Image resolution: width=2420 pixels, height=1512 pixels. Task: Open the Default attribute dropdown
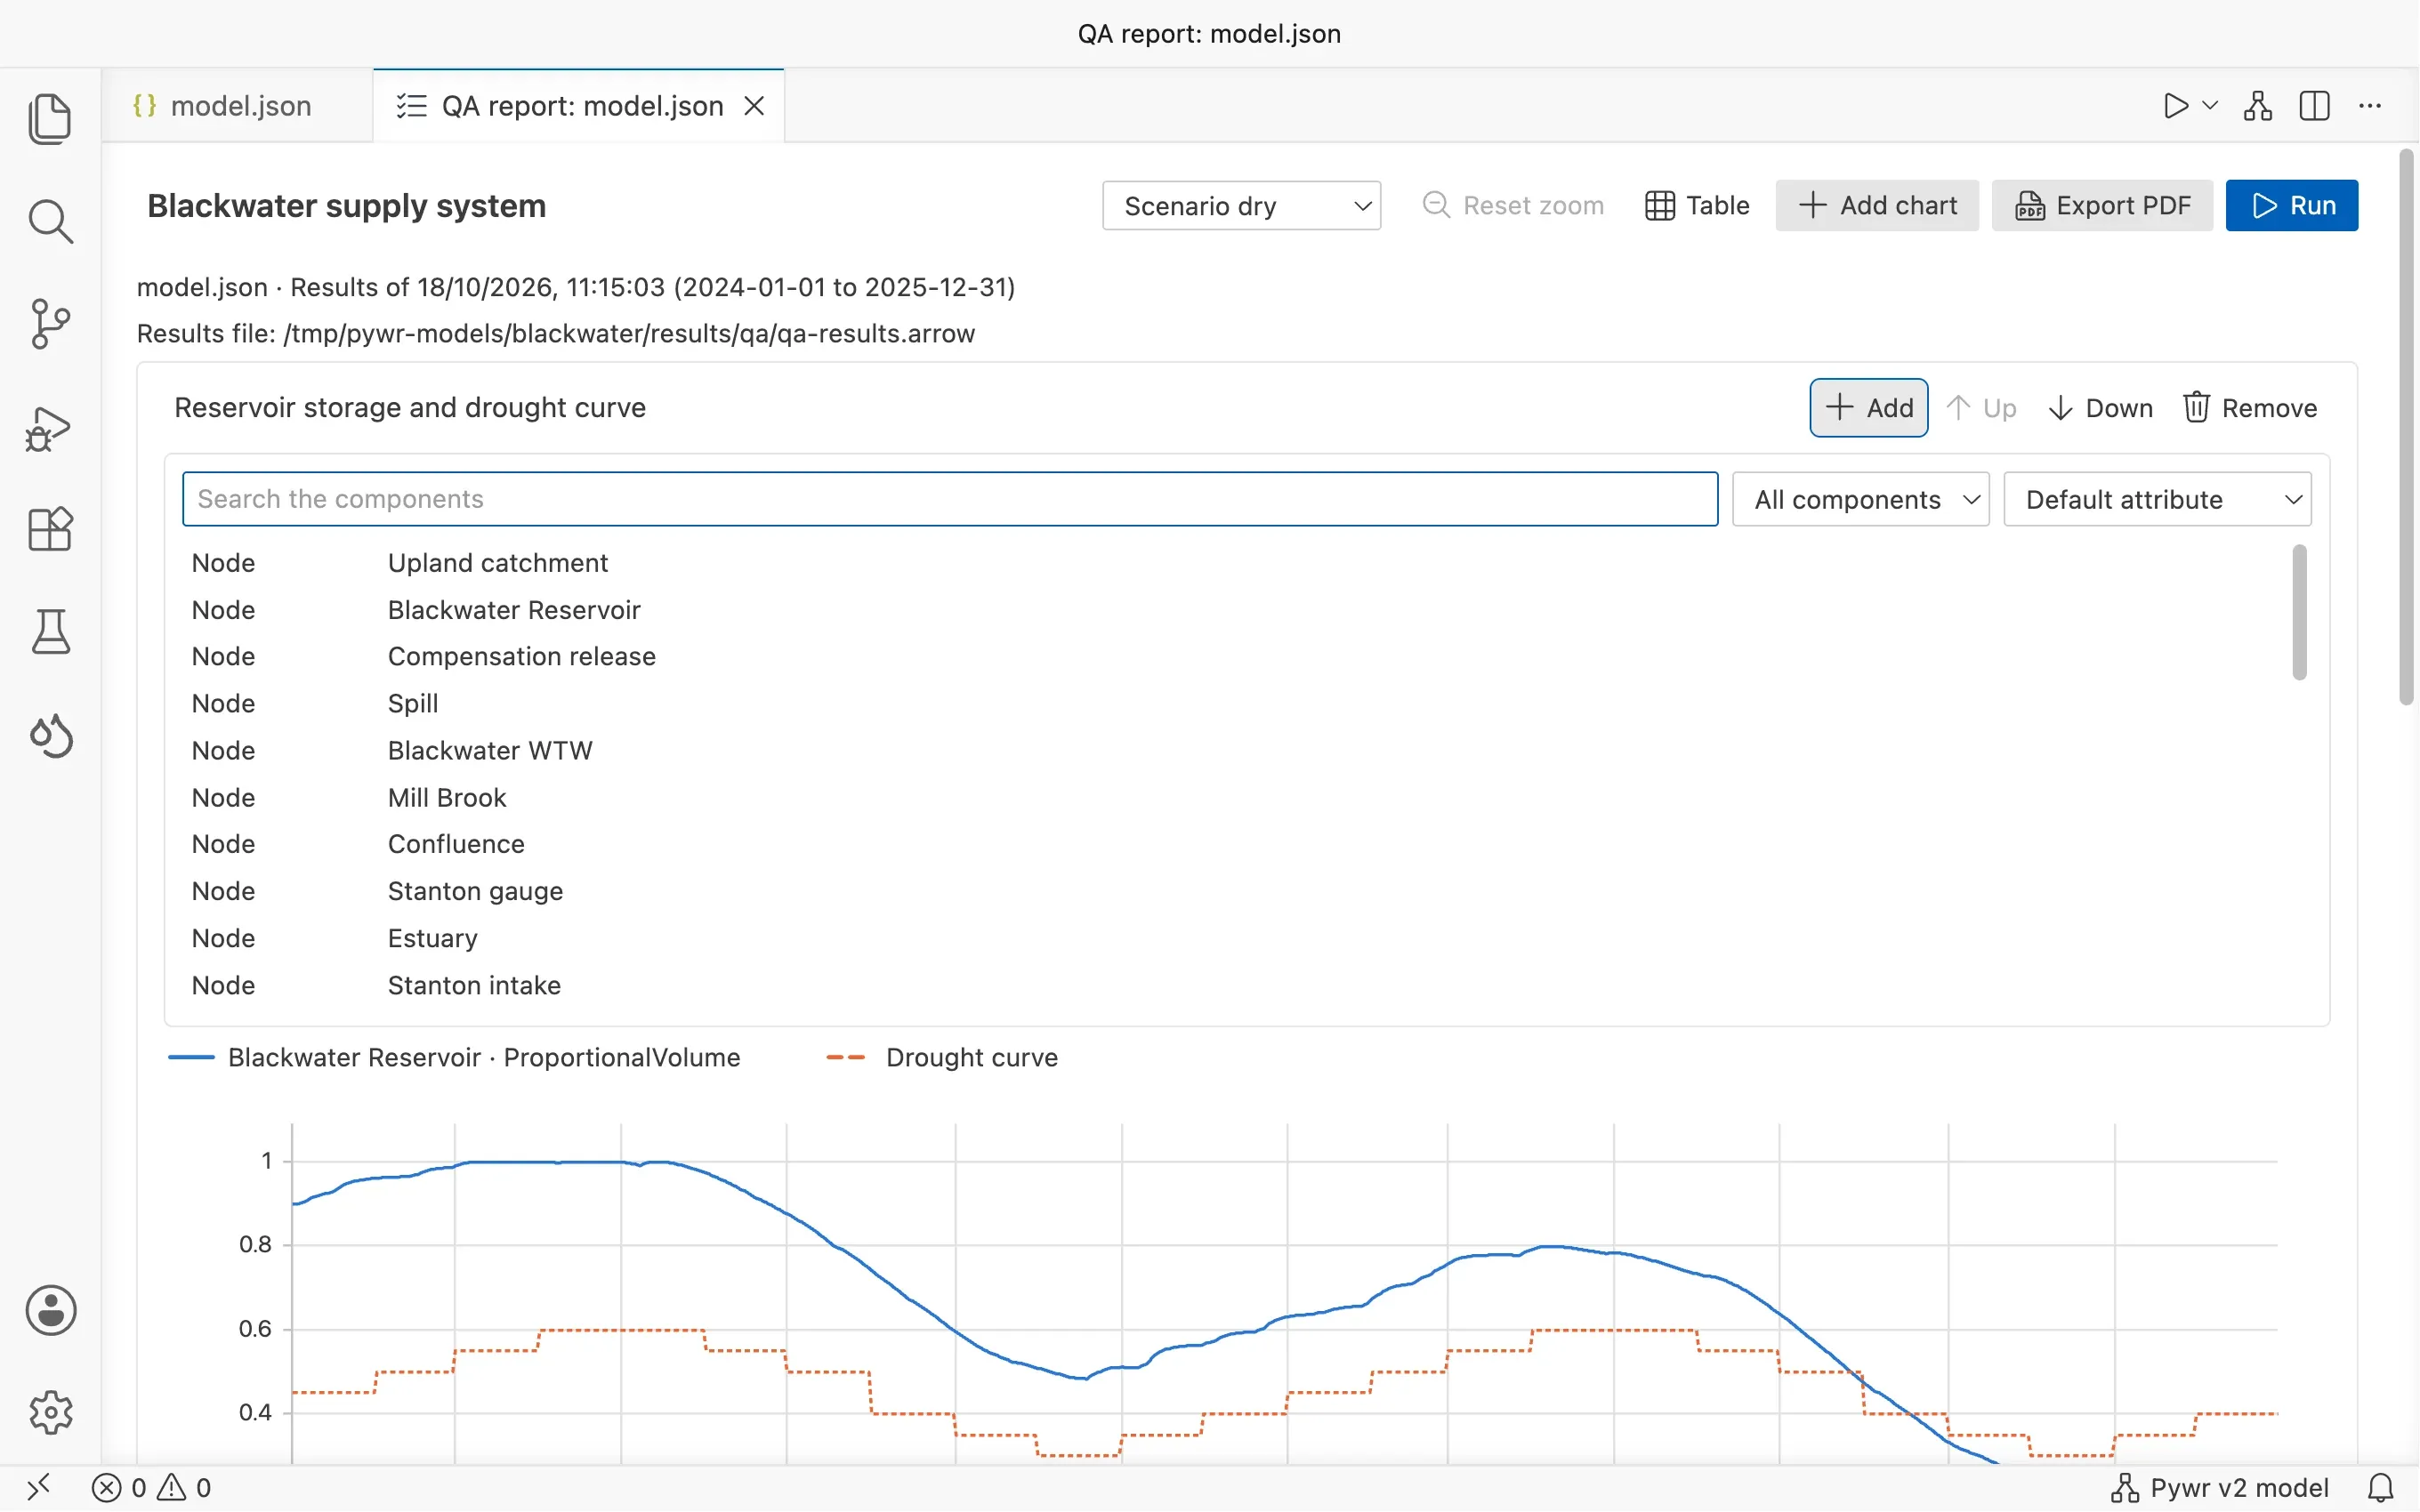click(2158, 499)
